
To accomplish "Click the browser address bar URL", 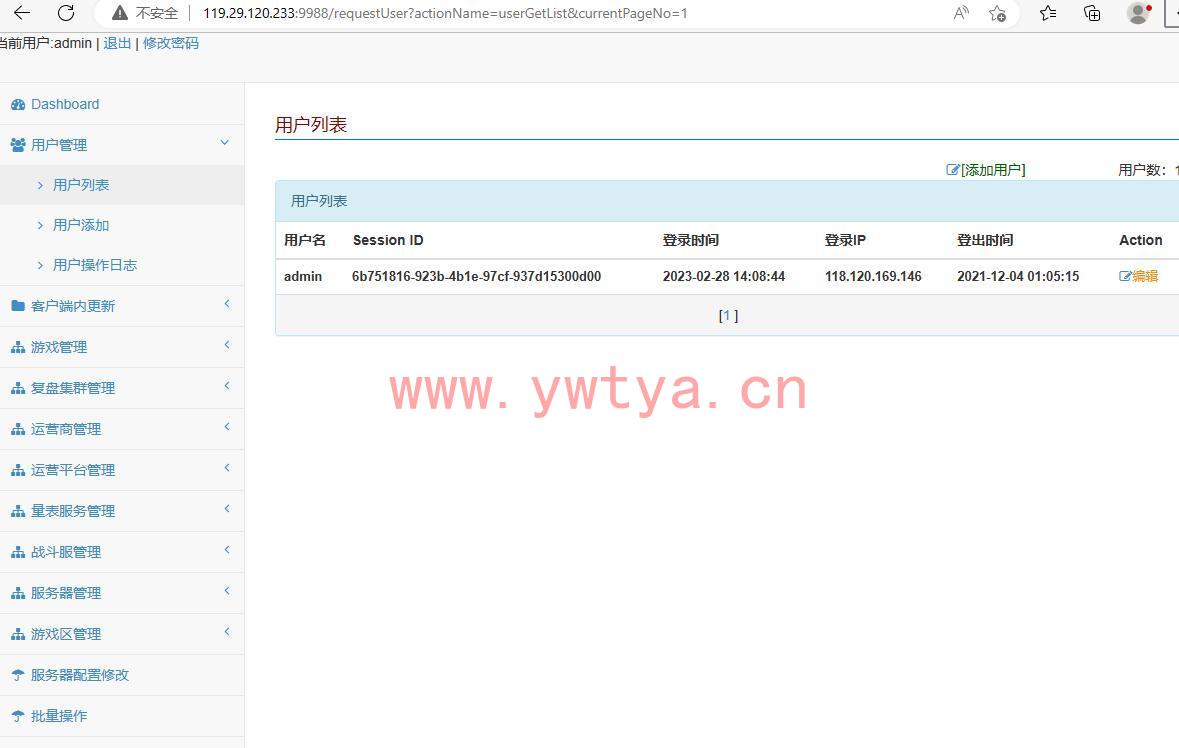I will pyautogui.click(x=445, y=13).
